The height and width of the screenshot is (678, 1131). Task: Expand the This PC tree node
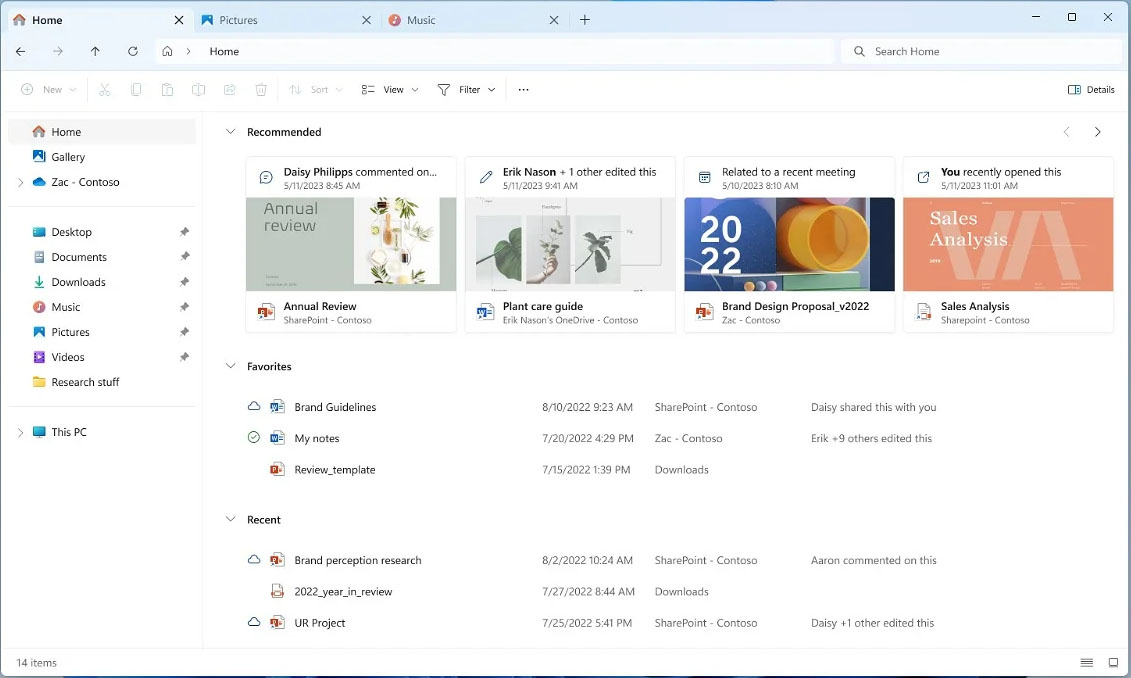(20, 432)
